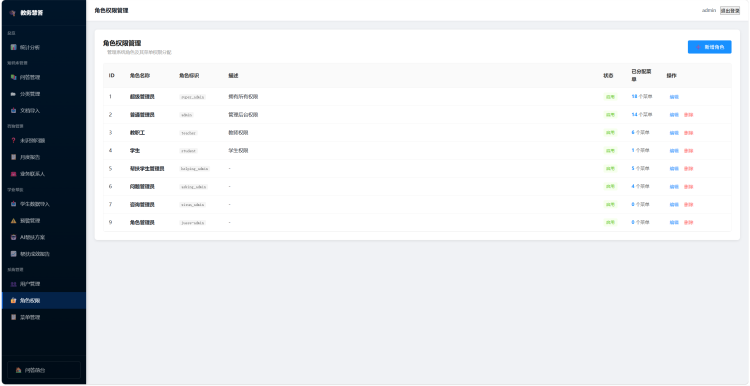Click the 18 个菜单 count in row 1

click(641, 97)
